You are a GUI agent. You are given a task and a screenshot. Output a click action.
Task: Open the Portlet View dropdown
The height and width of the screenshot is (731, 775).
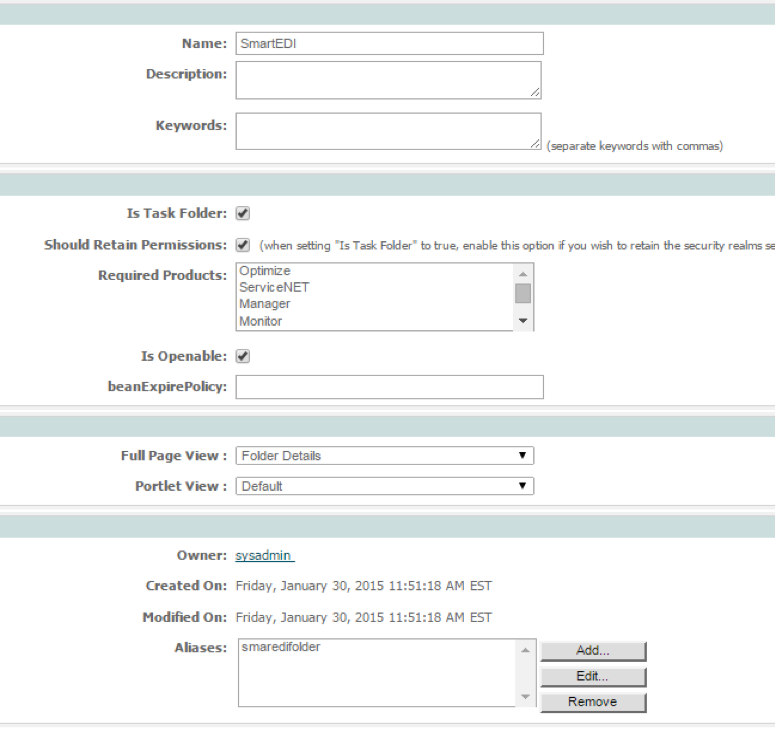pos(385,486)
